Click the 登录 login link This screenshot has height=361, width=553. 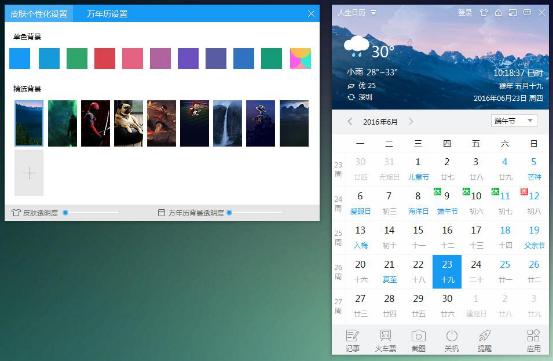pyautogui.click(x=464, y=13)
